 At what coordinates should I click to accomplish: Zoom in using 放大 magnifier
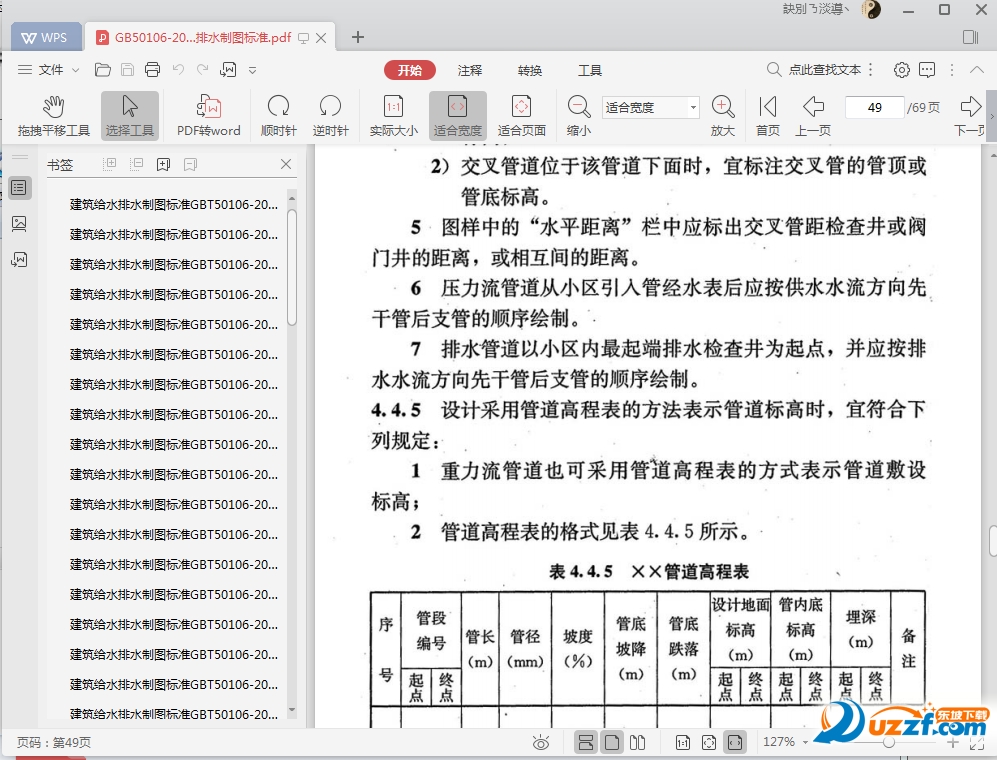coord(723,115)
